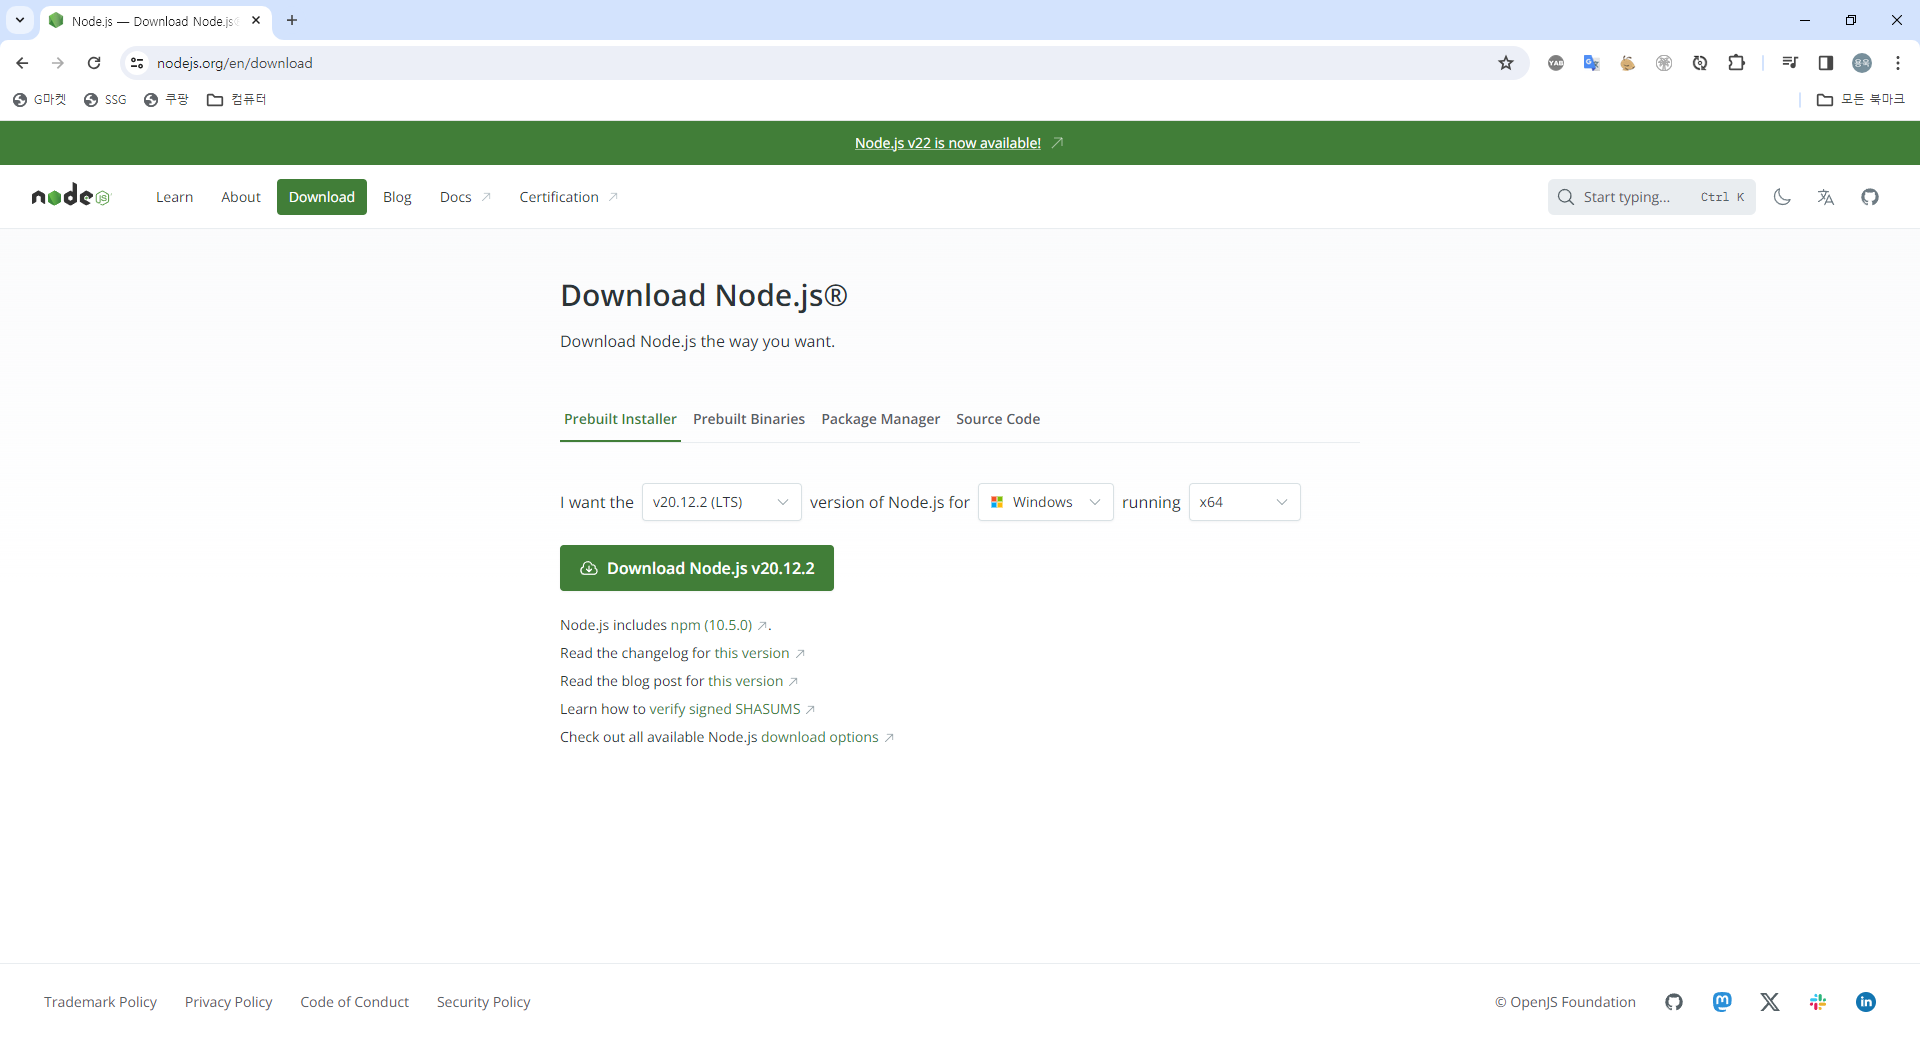The width and height of the screenshot is (1920, 1040).
Task: Open the 쿠팡 bookmark
Action: [x=166, y=99]
